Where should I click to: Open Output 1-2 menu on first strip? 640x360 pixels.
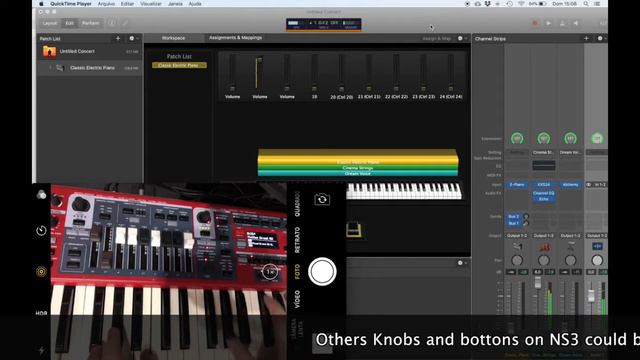(517, 236)
